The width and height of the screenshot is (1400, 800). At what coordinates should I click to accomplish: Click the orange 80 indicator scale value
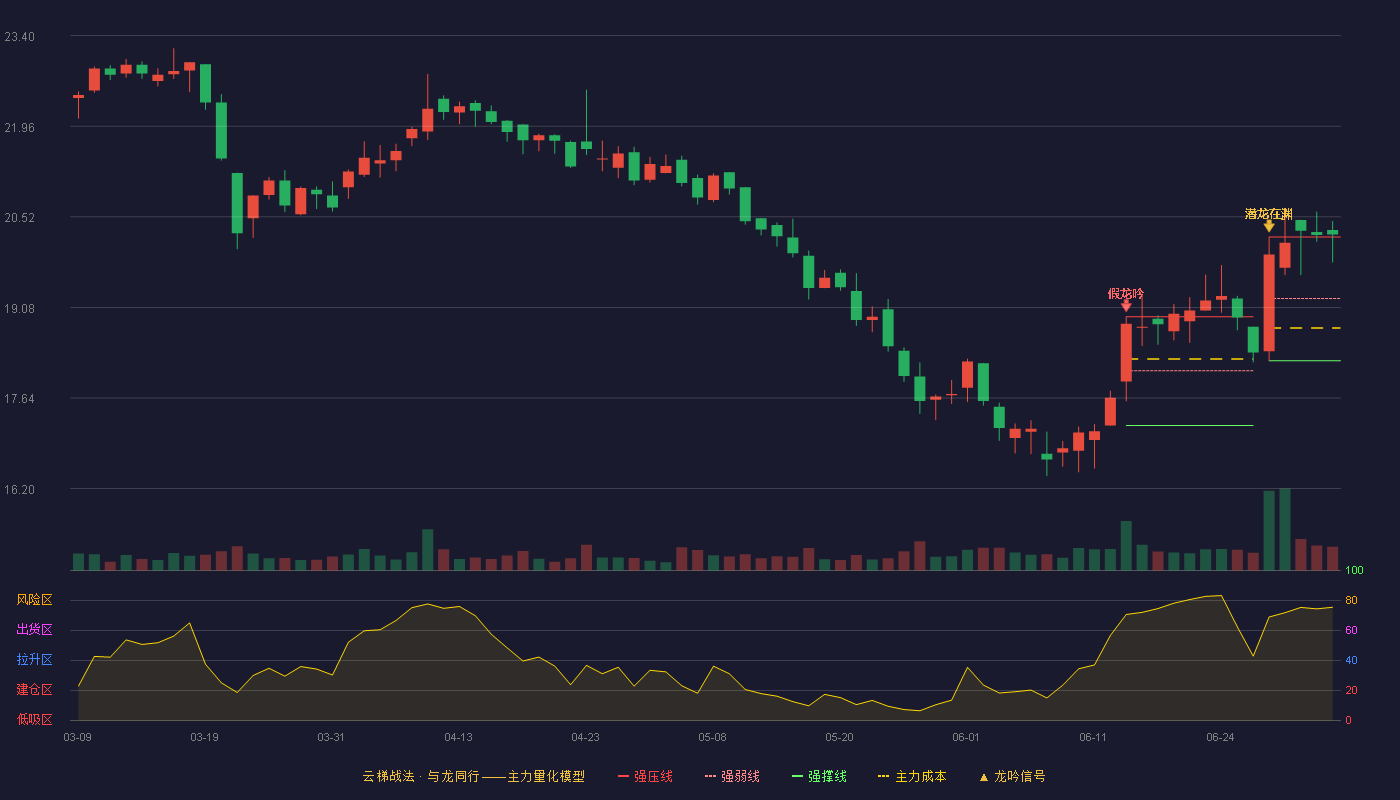[x=1351, y=600]
